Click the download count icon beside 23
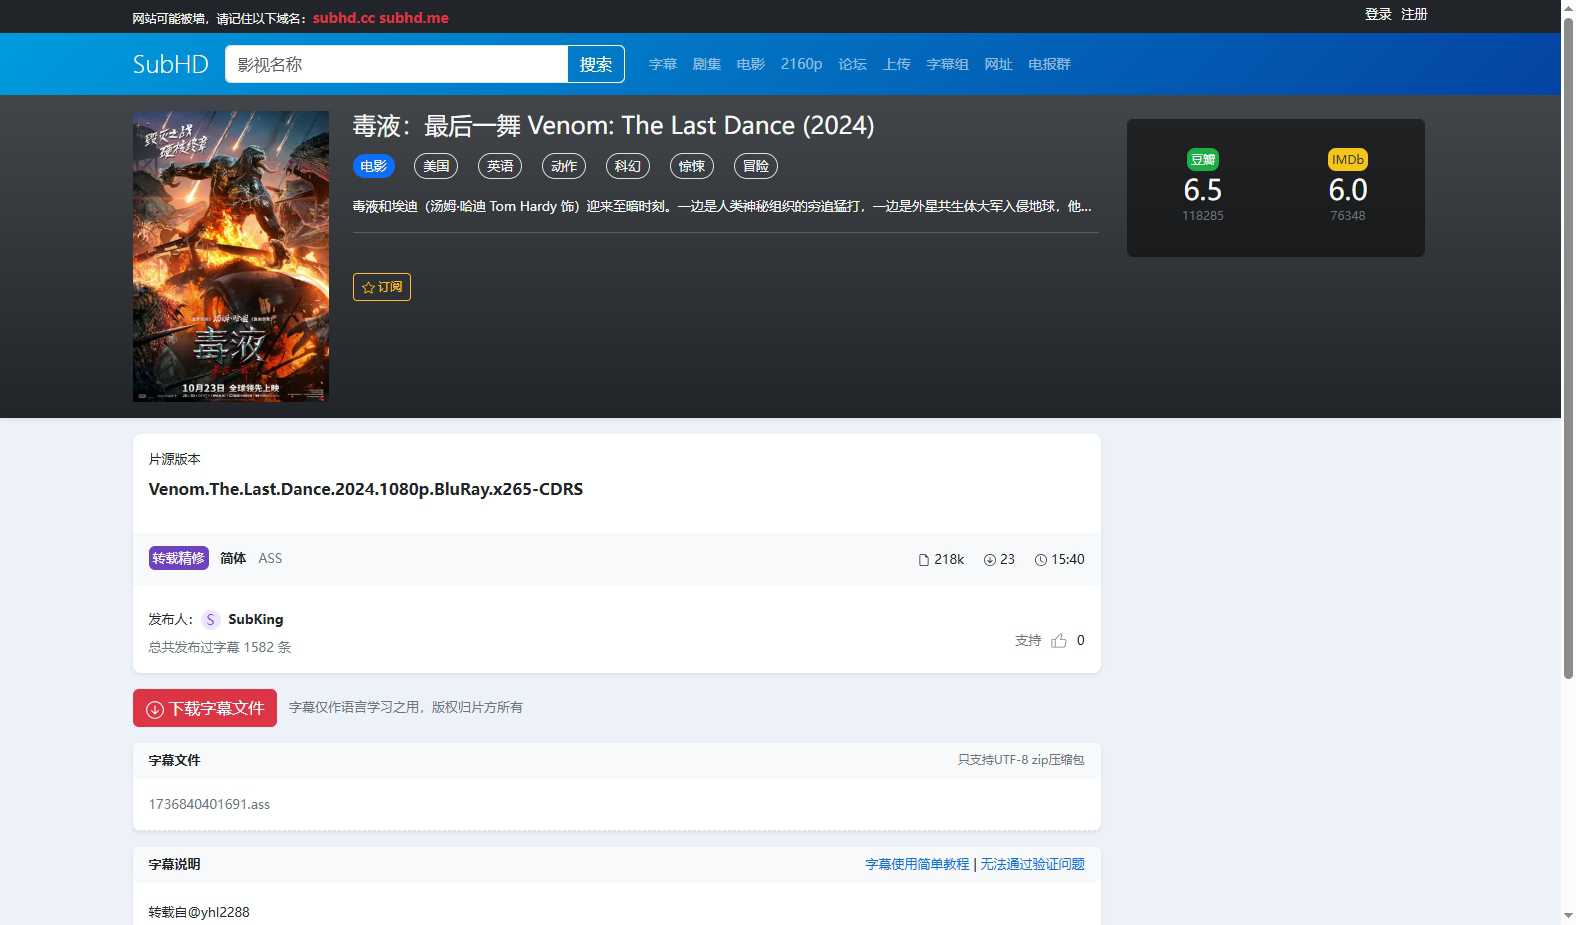Screen dimensions: 1576x925 pos(990,560)
